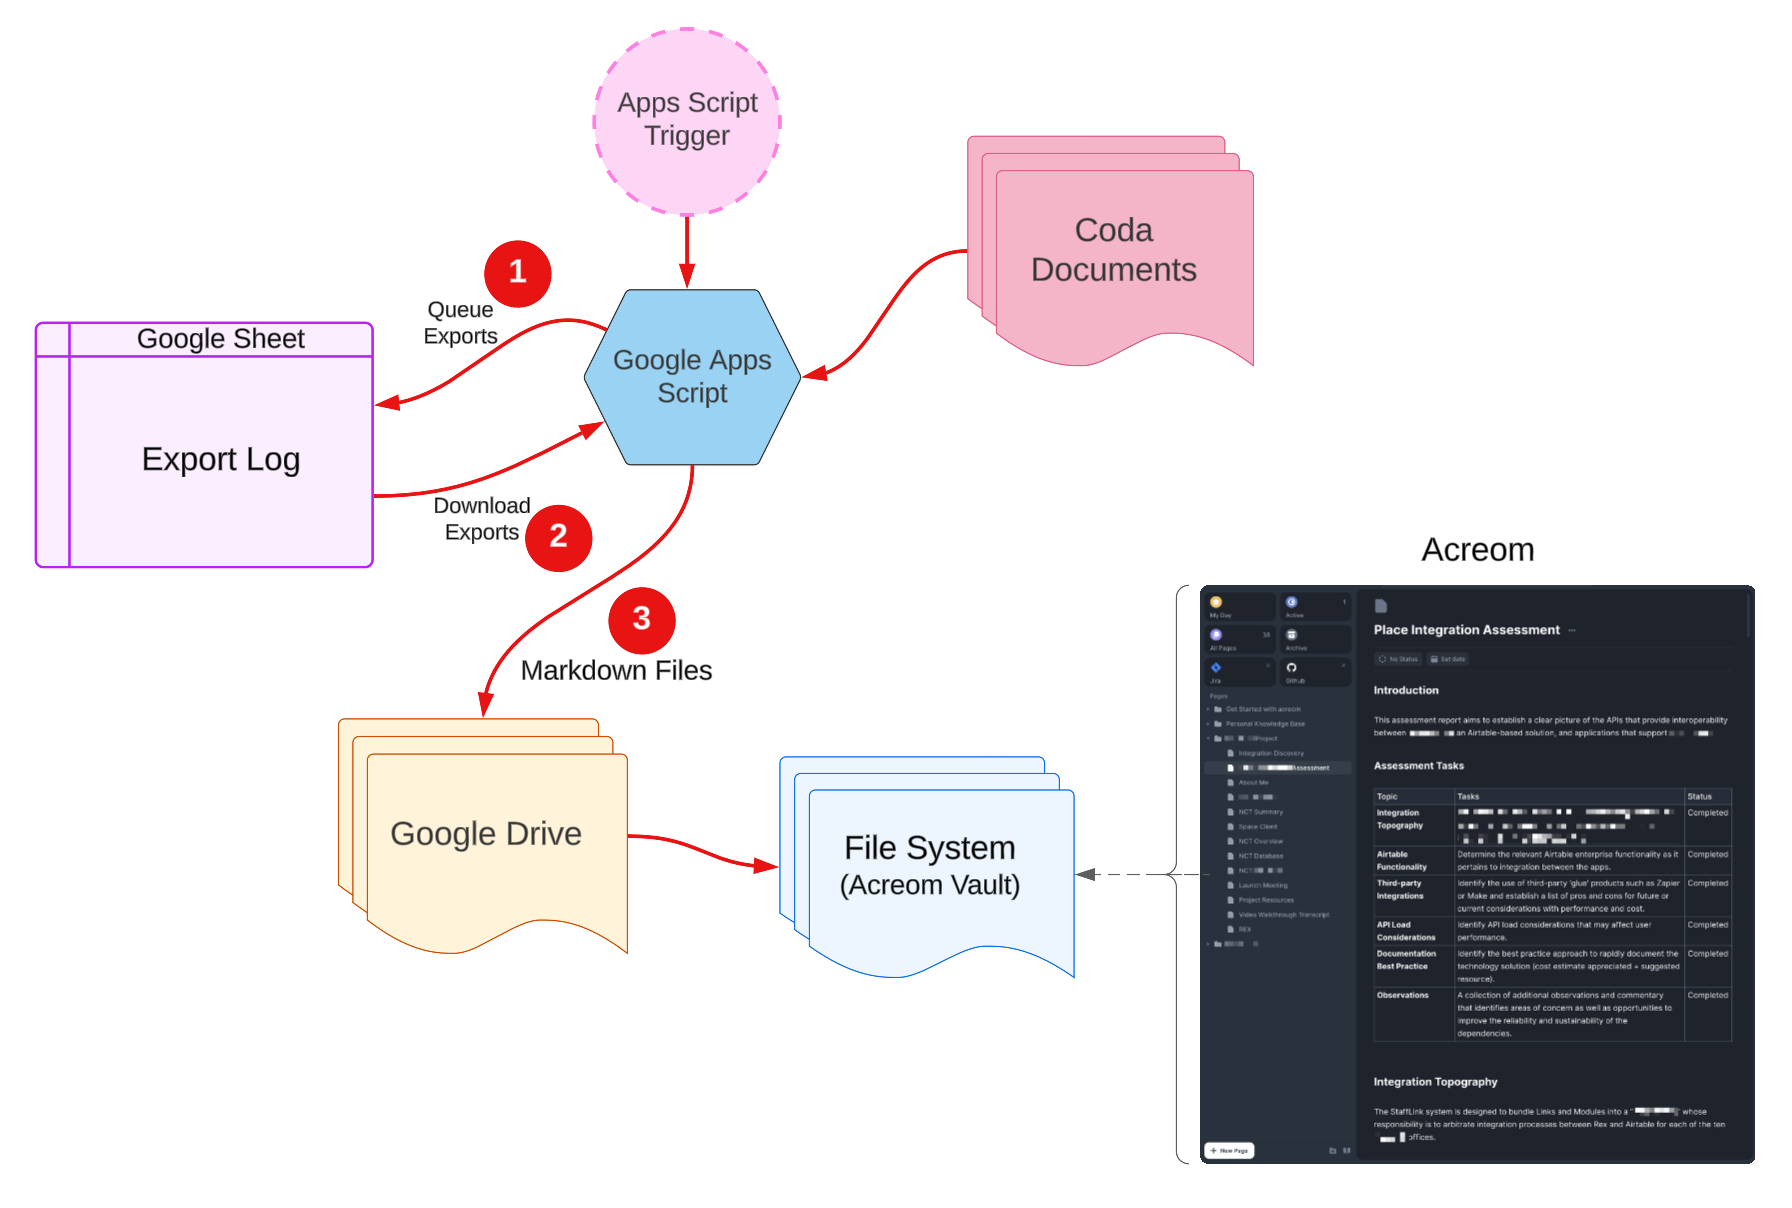1792x1208 pixels.
Task: Select the File System Acreom Vault shape
Action: pos(929,866)
